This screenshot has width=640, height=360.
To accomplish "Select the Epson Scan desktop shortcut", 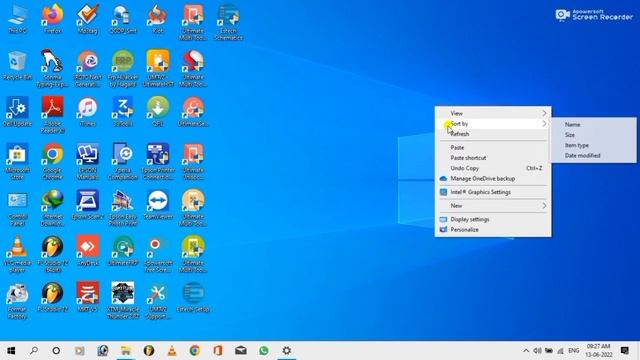I will pyautogui.click(x=88, y=205).
